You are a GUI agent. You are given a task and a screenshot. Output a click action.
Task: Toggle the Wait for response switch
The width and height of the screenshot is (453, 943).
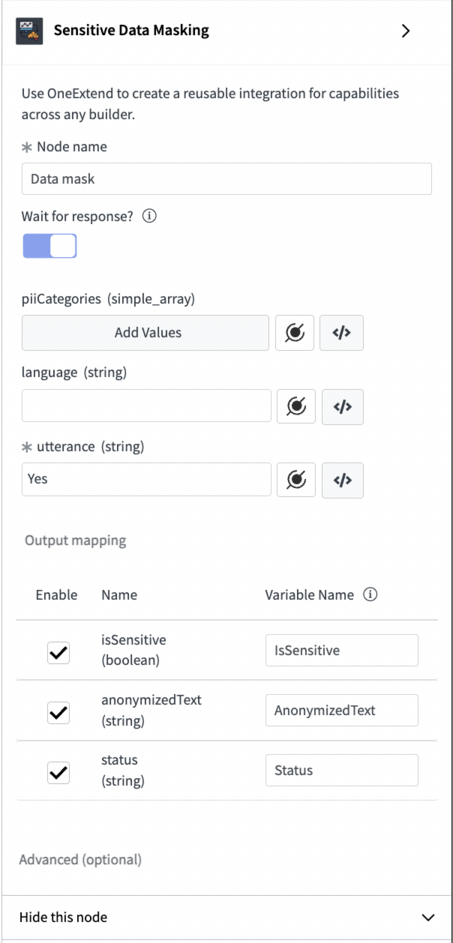pos(49,246)
